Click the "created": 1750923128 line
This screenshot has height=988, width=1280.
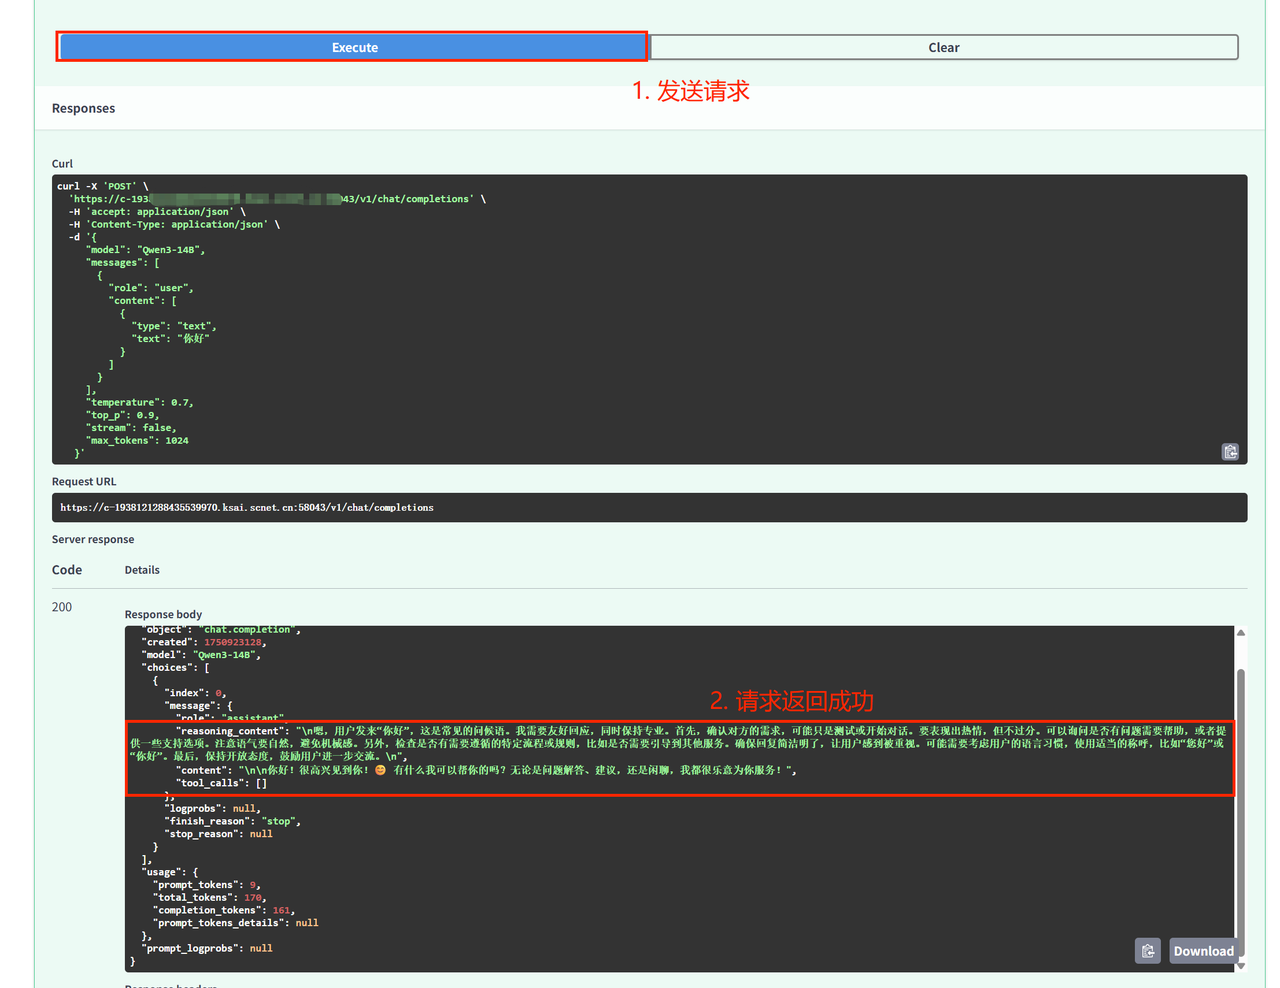pyautogui.click(x=204, y=642)
